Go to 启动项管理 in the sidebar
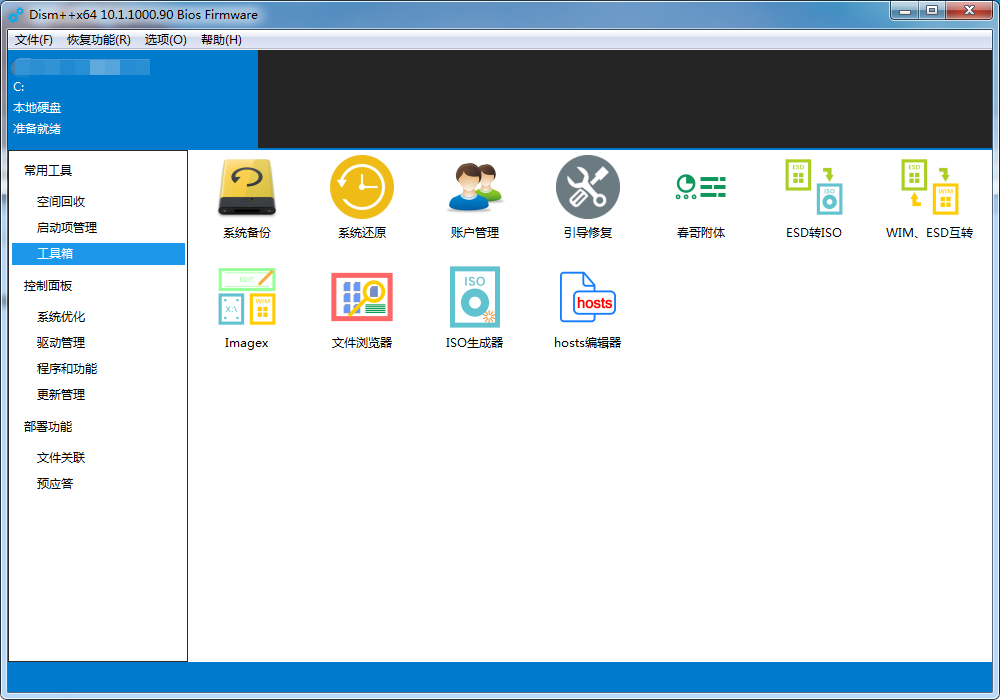The width and height of the screenshot is (1000, 700). 67,228
